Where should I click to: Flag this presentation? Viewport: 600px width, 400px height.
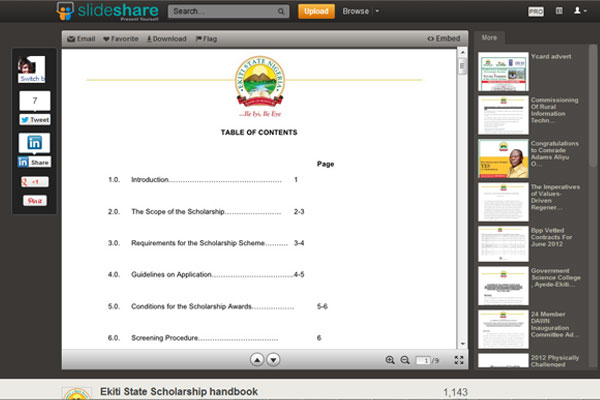(205, 39)
